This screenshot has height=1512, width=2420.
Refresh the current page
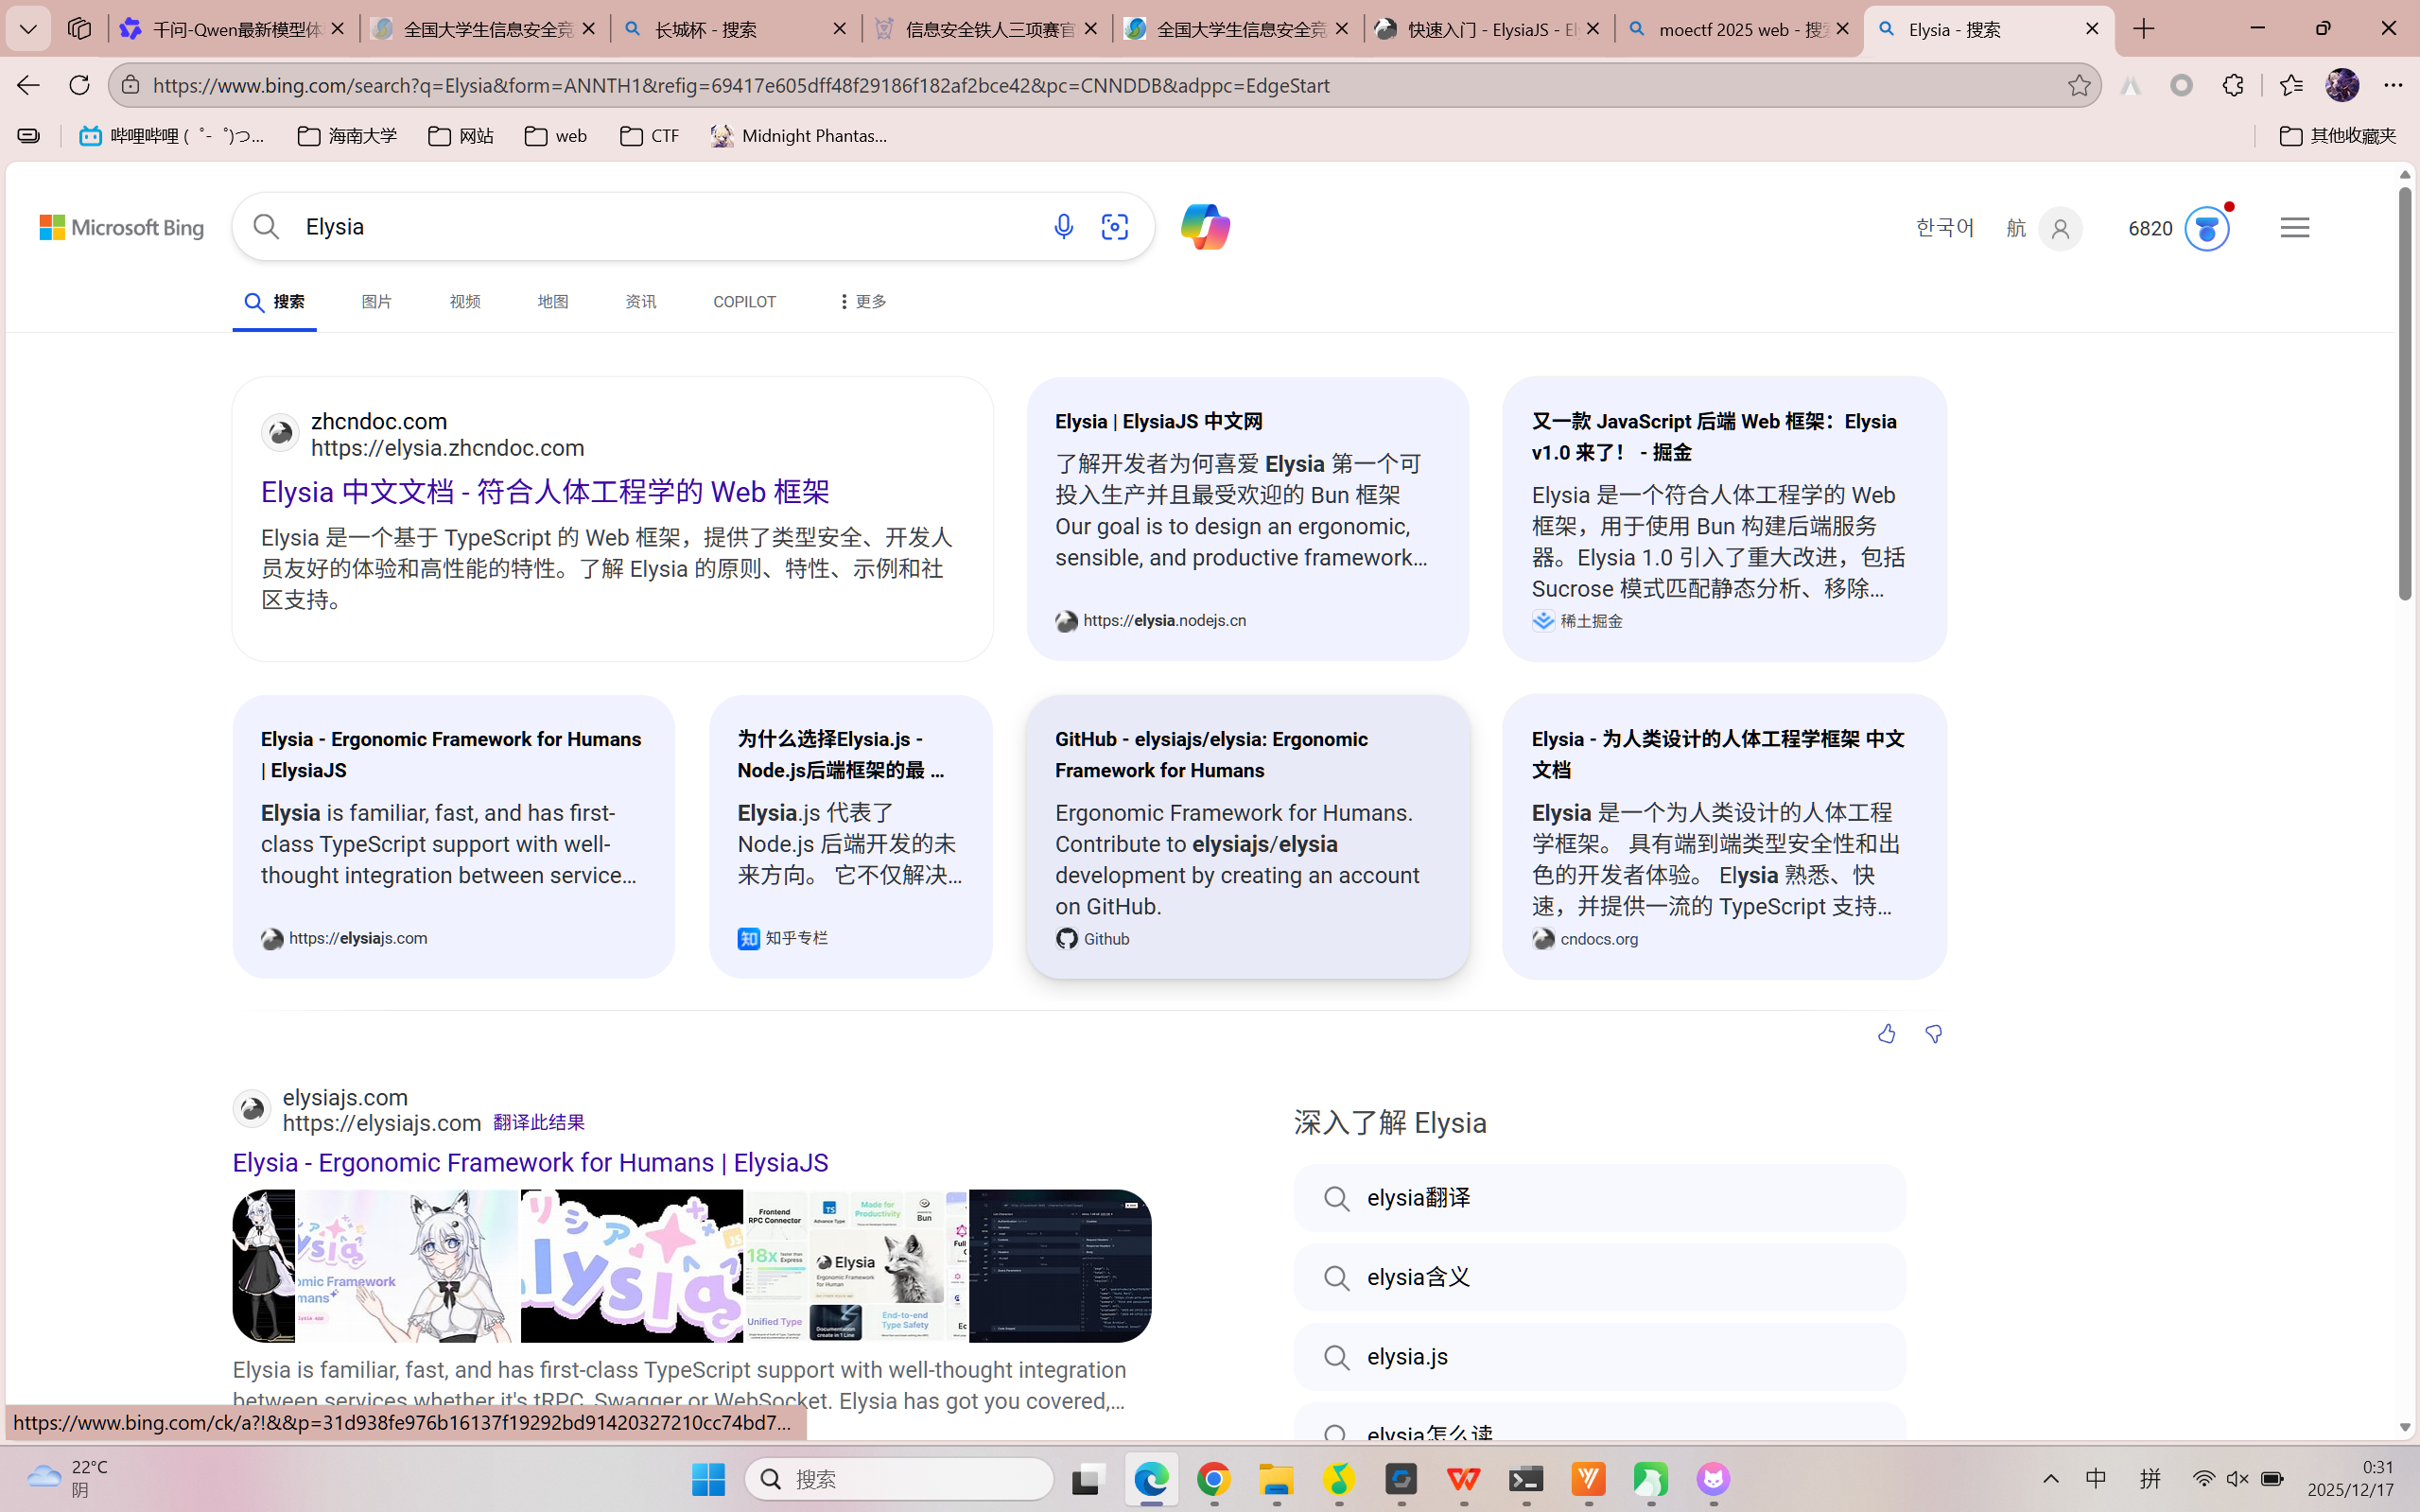(79, 85)
